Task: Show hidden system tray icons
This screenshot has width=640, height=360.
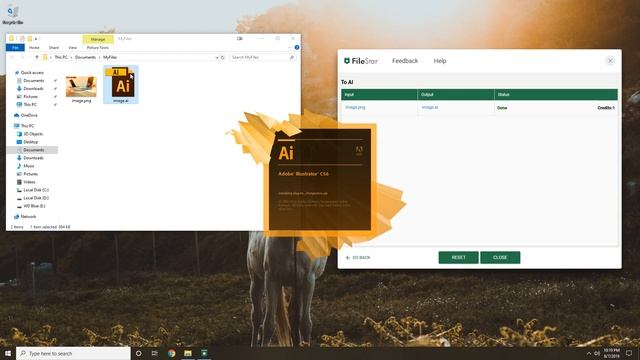Action: click(x=589, y=353)
